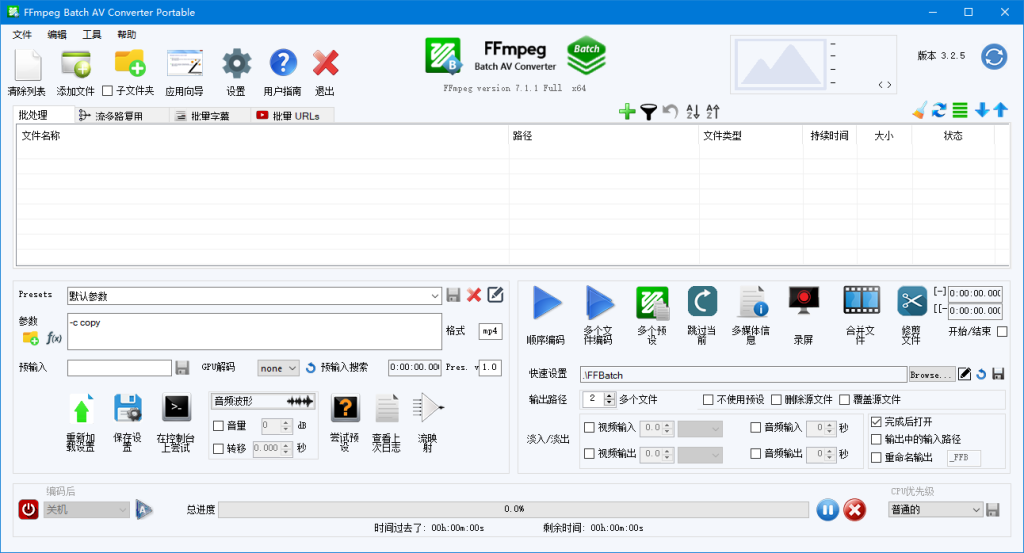Open the 编辑 menu

pyautogui.click(x=57, y=35)
